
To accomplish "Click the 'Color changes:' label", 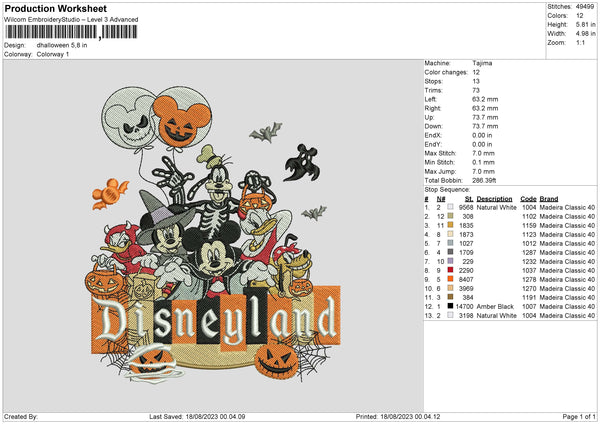I will pyautogui.click(x=446, y=72).
